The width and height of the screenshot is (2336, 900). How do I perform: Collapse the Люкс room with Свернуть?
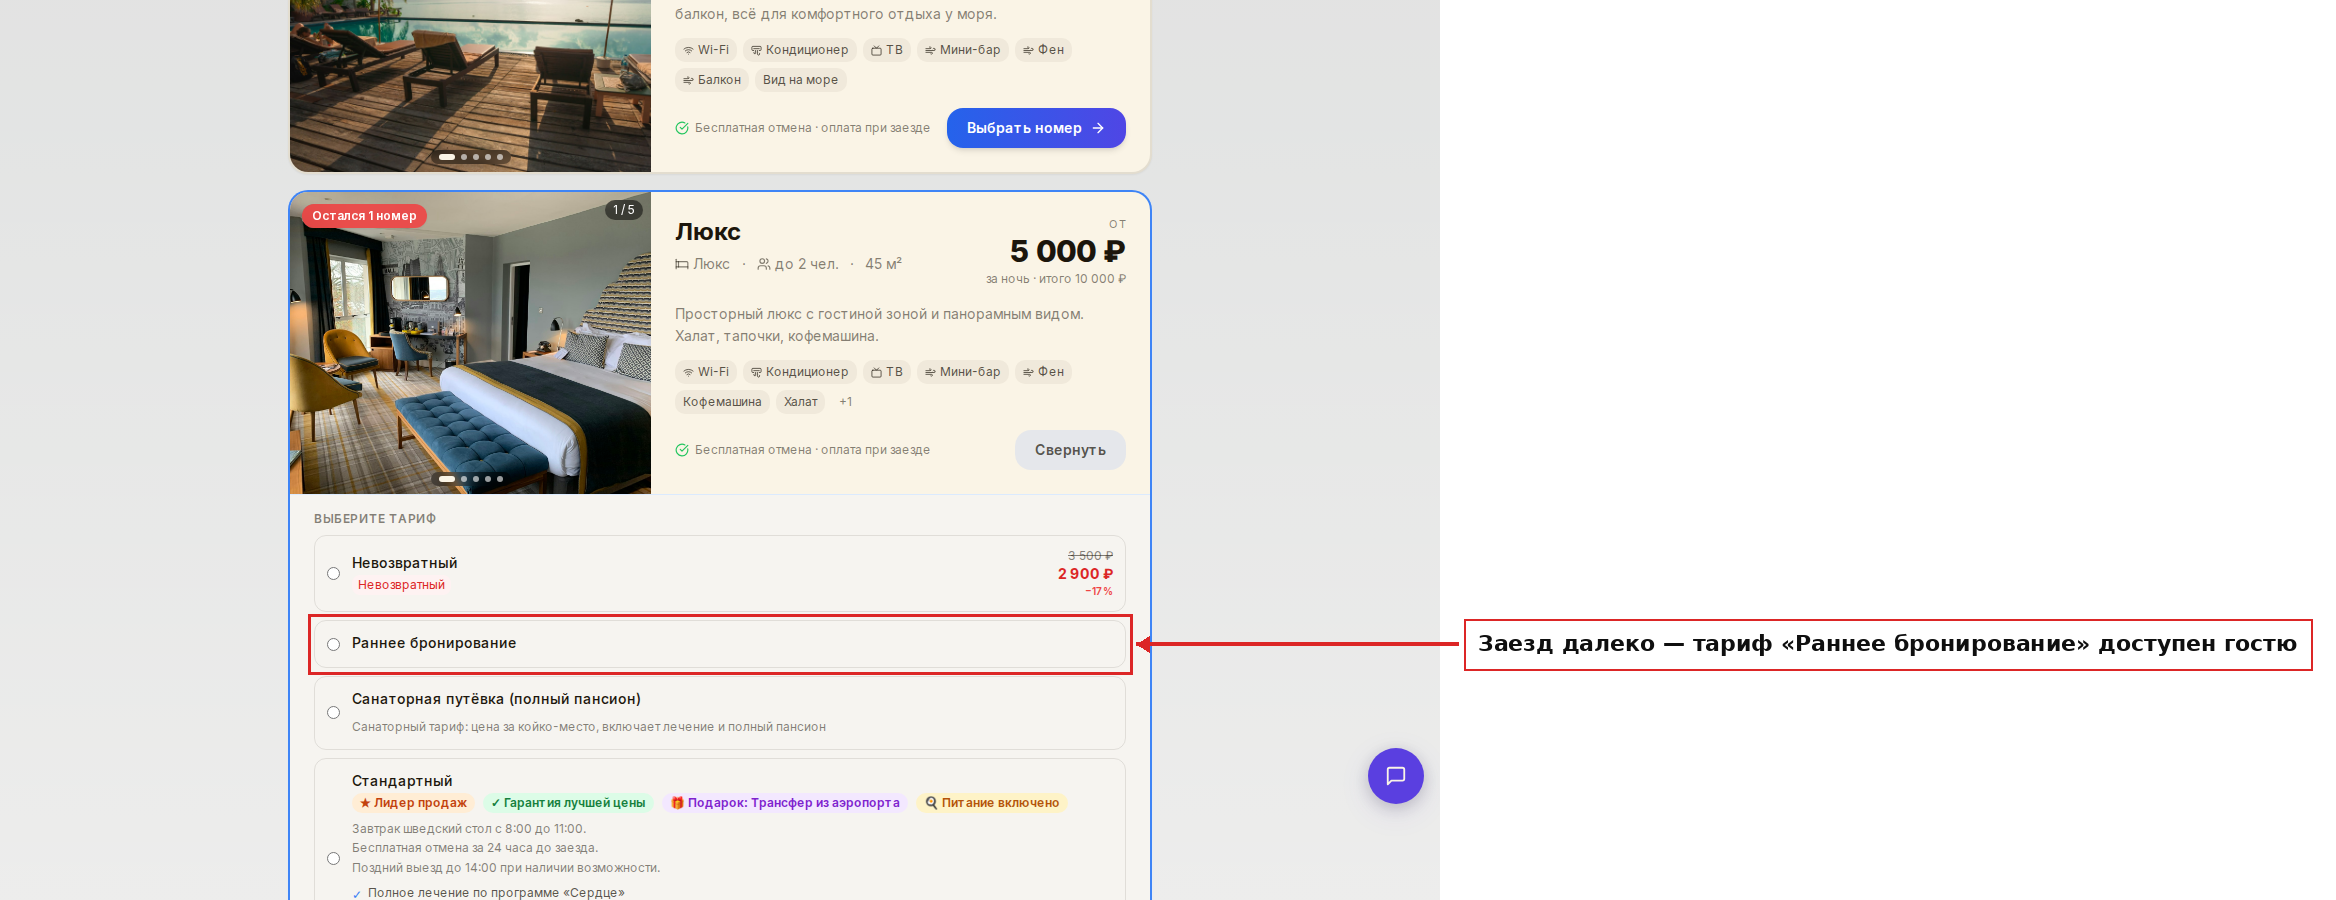[x=1070, y=450]
